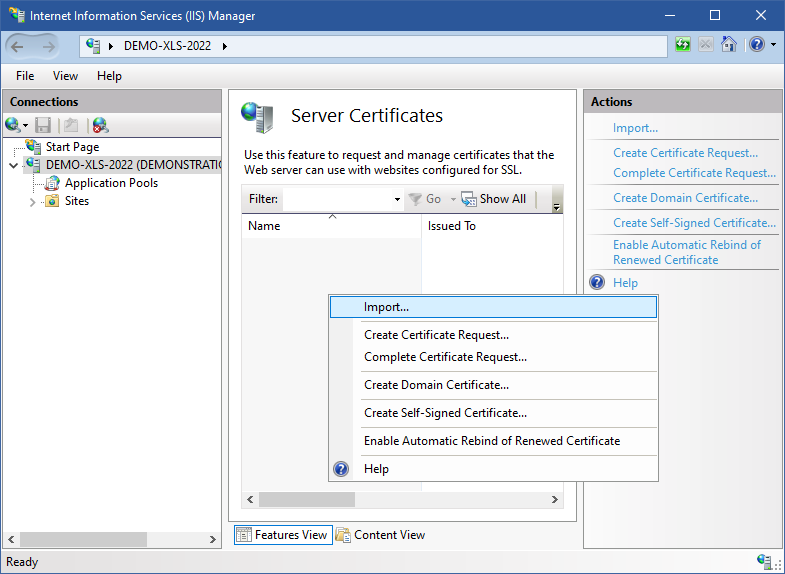Select Application Pools in the tree
The height and width of the screenshot is (574, 785).
[111, 183]
